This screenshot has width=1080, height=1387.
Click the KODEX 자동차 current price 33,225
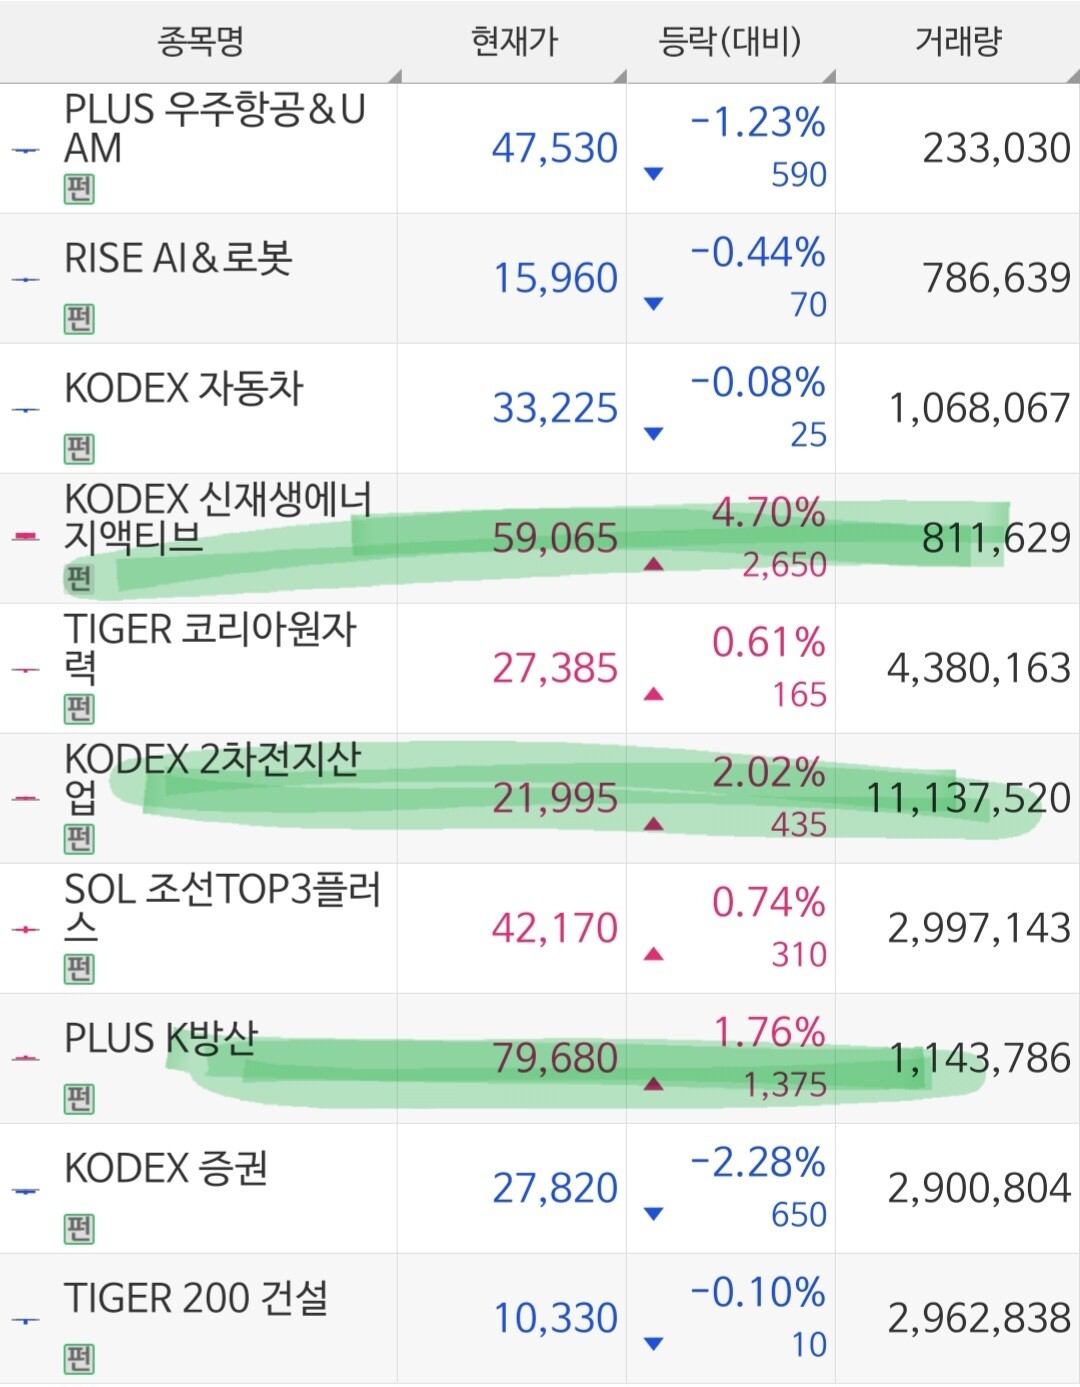coord(556,408)
